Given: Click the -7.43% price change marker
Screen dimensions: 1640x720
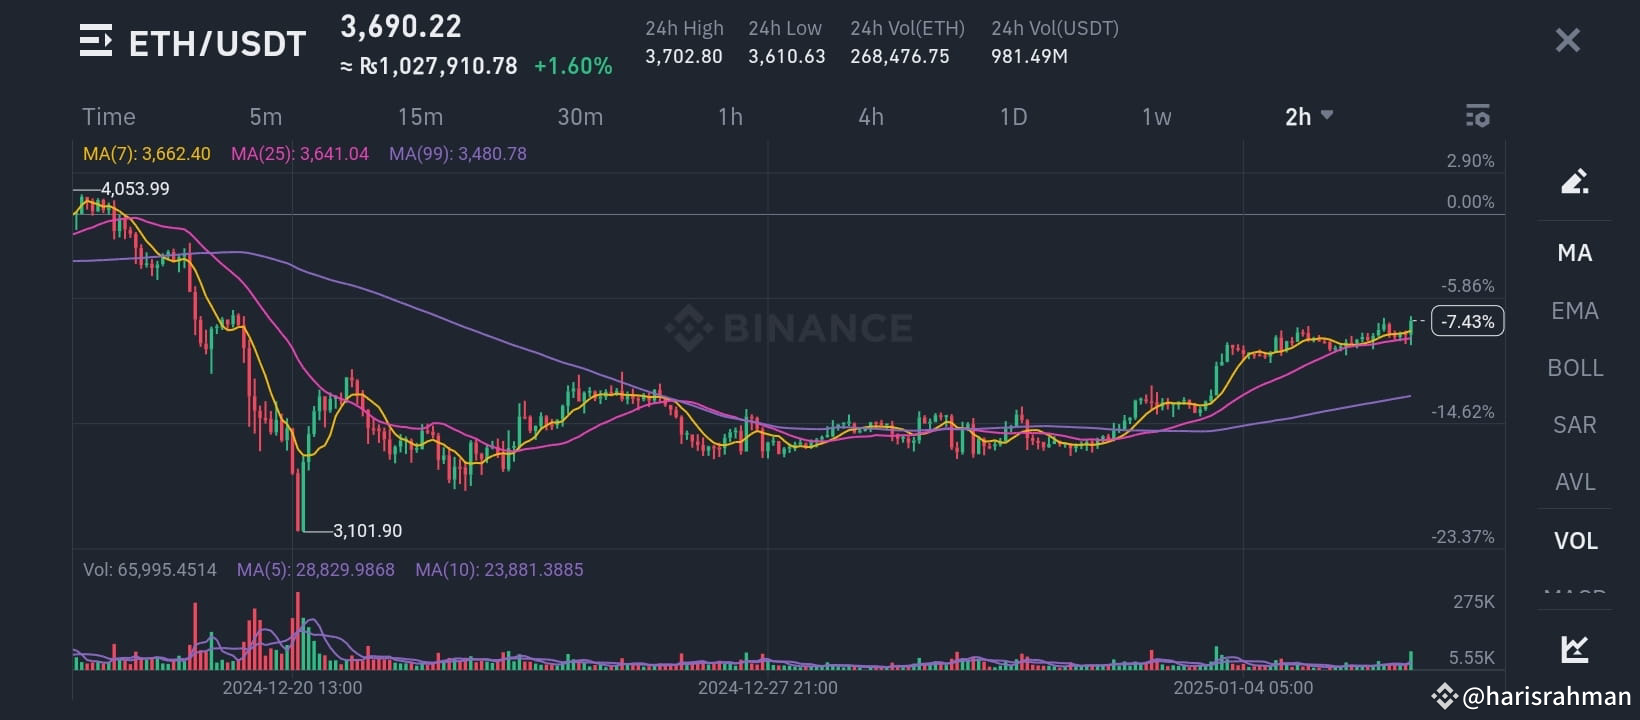Looking at the screenshot, I should [1467, 321].
